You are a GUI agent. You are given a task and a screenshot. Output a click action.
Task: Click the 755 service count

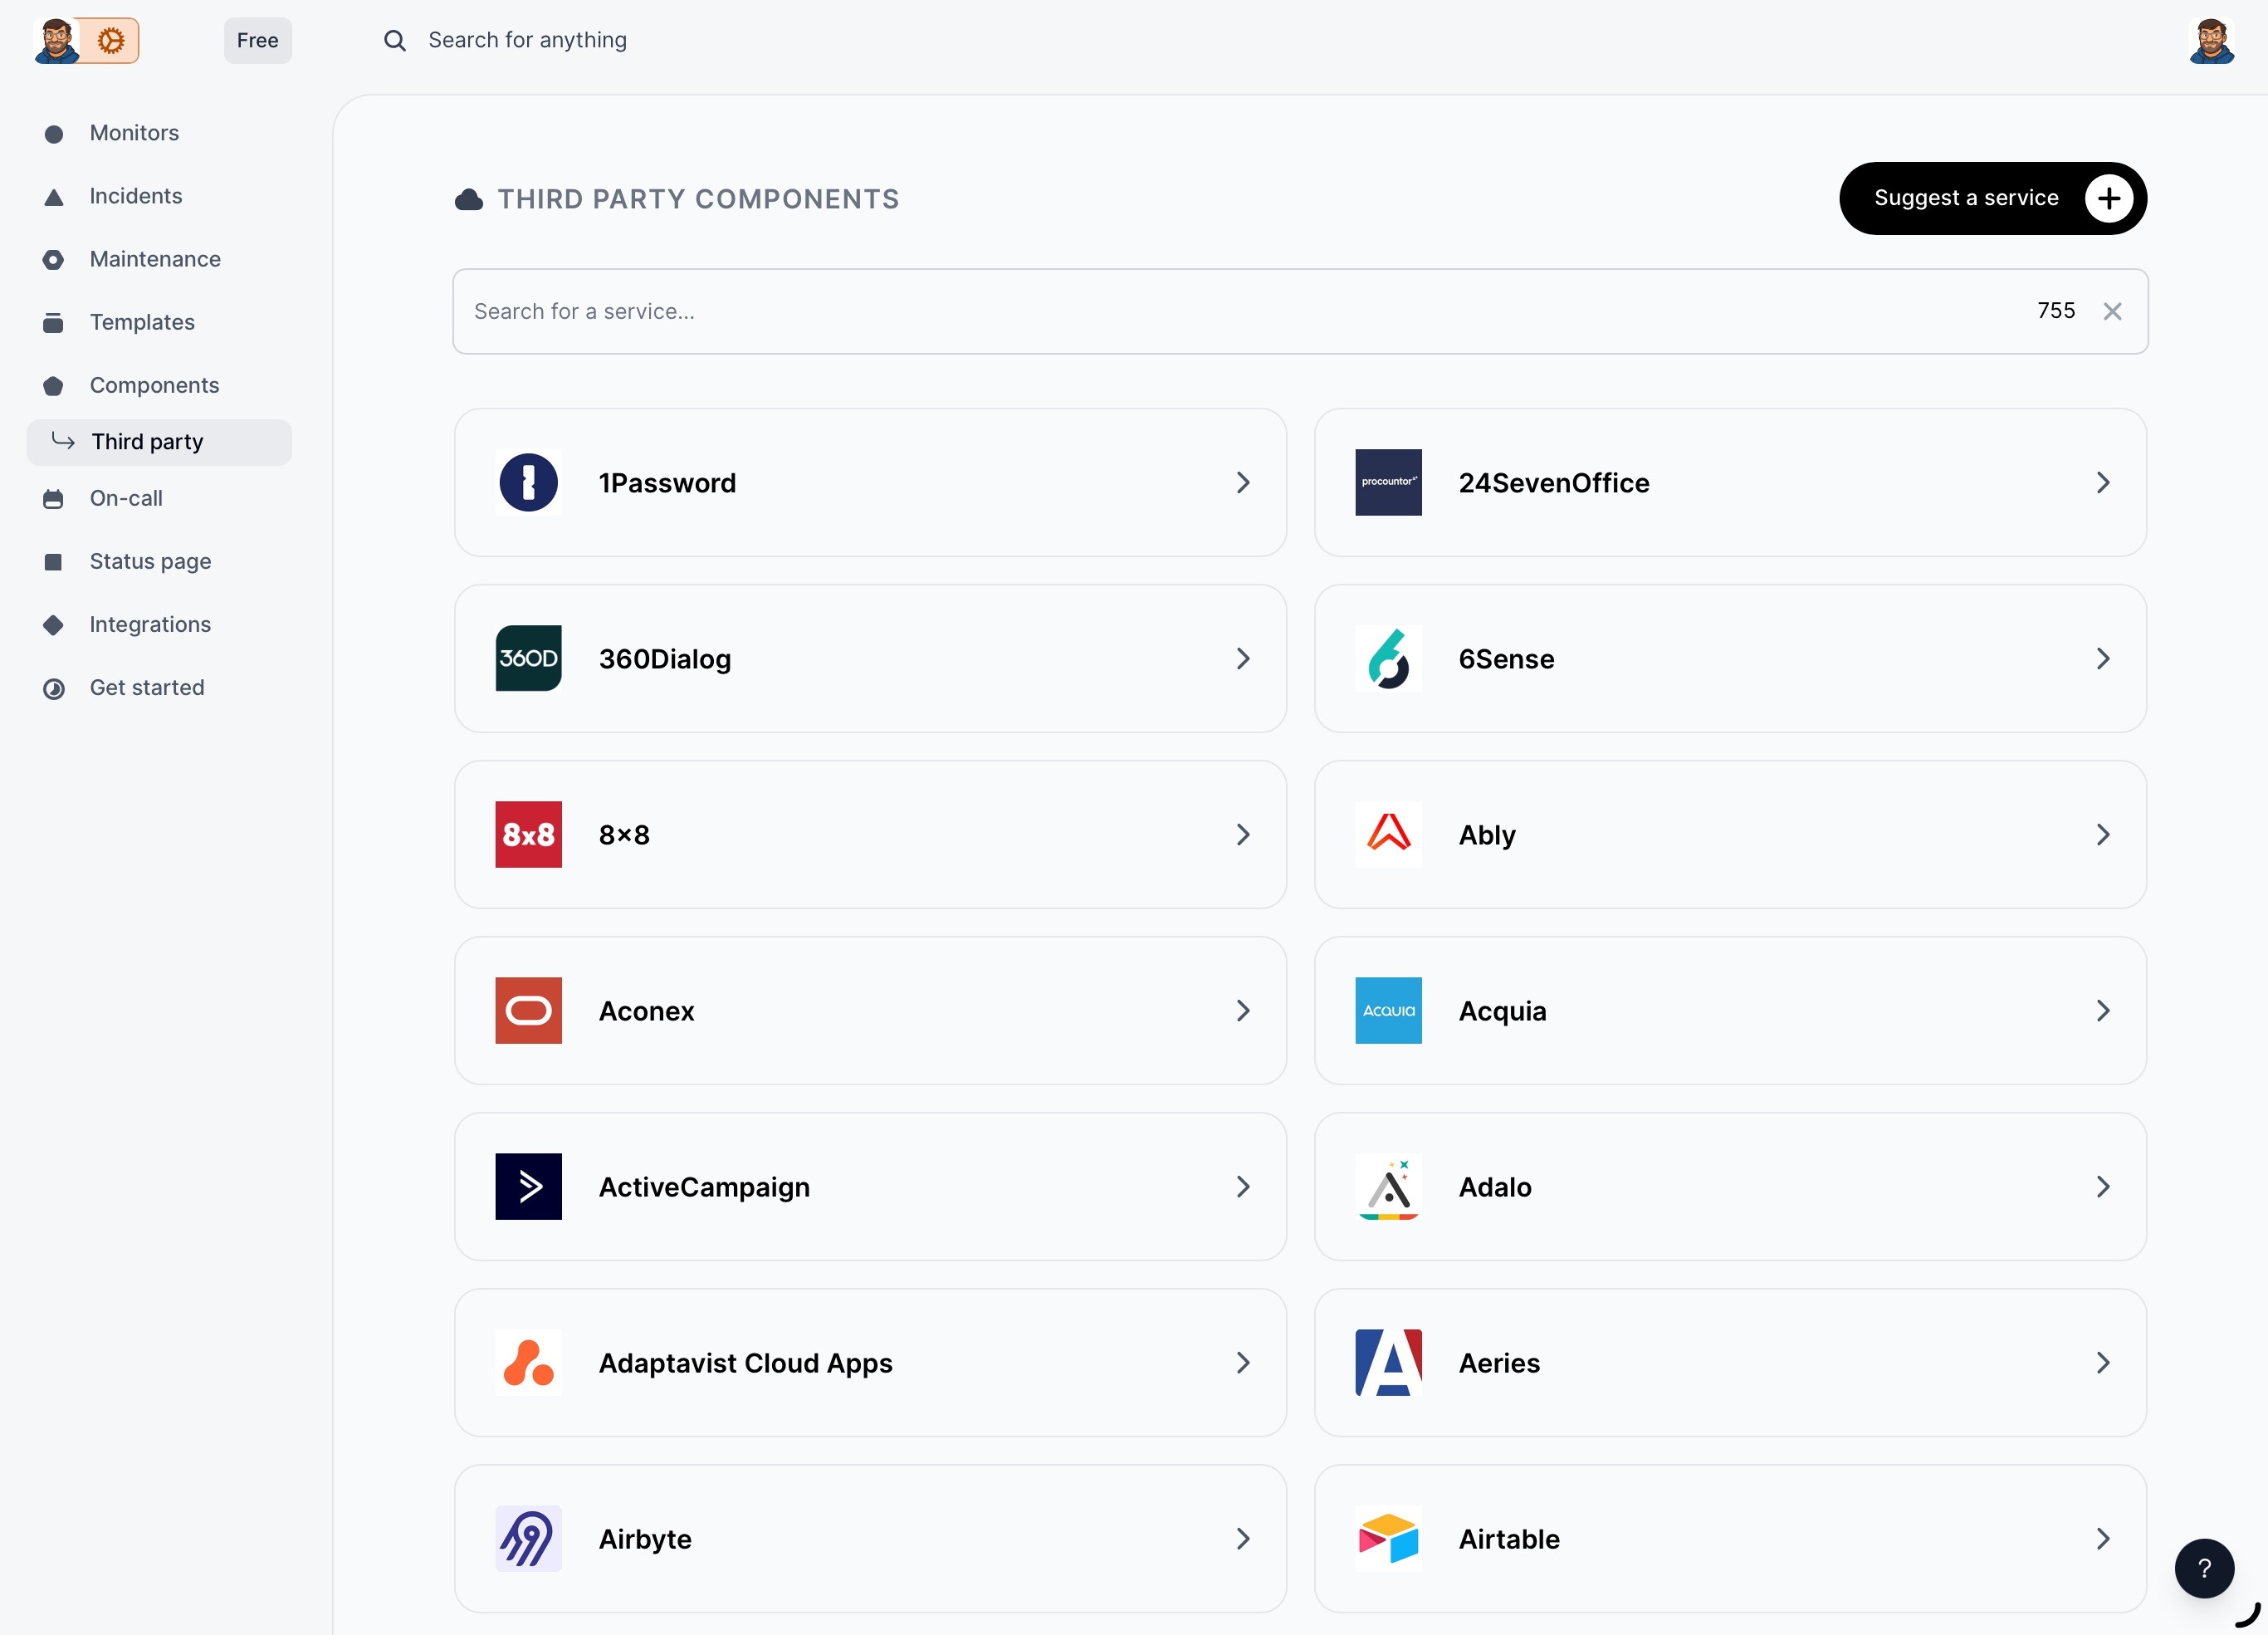(2056, 311)
